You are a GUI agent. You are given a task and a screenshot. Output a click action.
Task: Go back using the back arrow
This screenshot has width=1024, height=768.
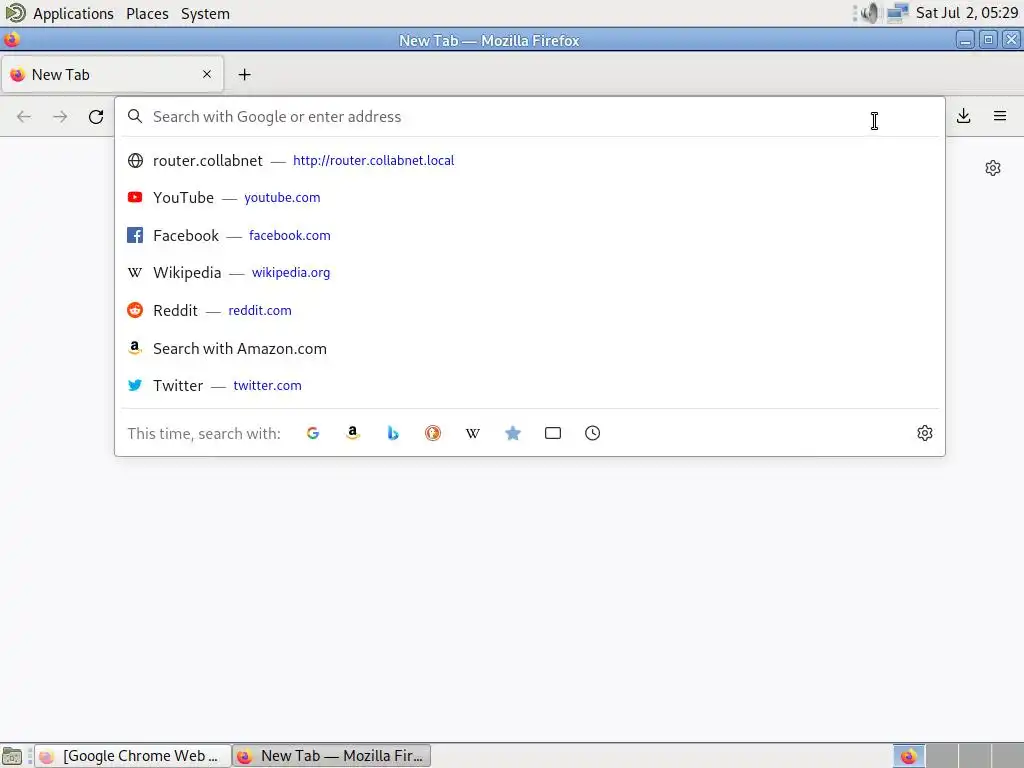[24, 117]
